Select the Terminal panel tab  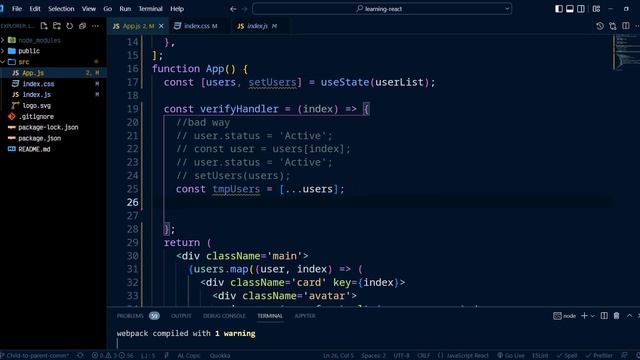click(x=270, y=316)
